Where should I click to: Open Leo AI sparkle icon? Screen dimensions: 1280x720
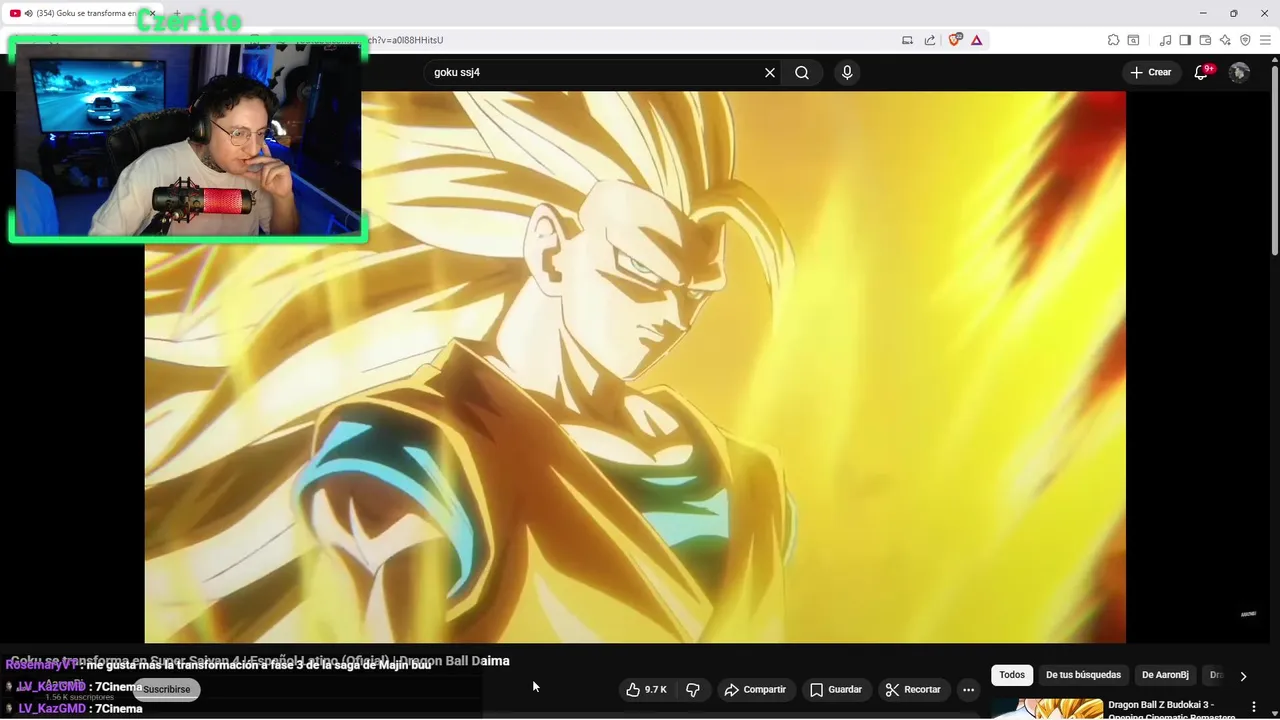[1225, 40]
